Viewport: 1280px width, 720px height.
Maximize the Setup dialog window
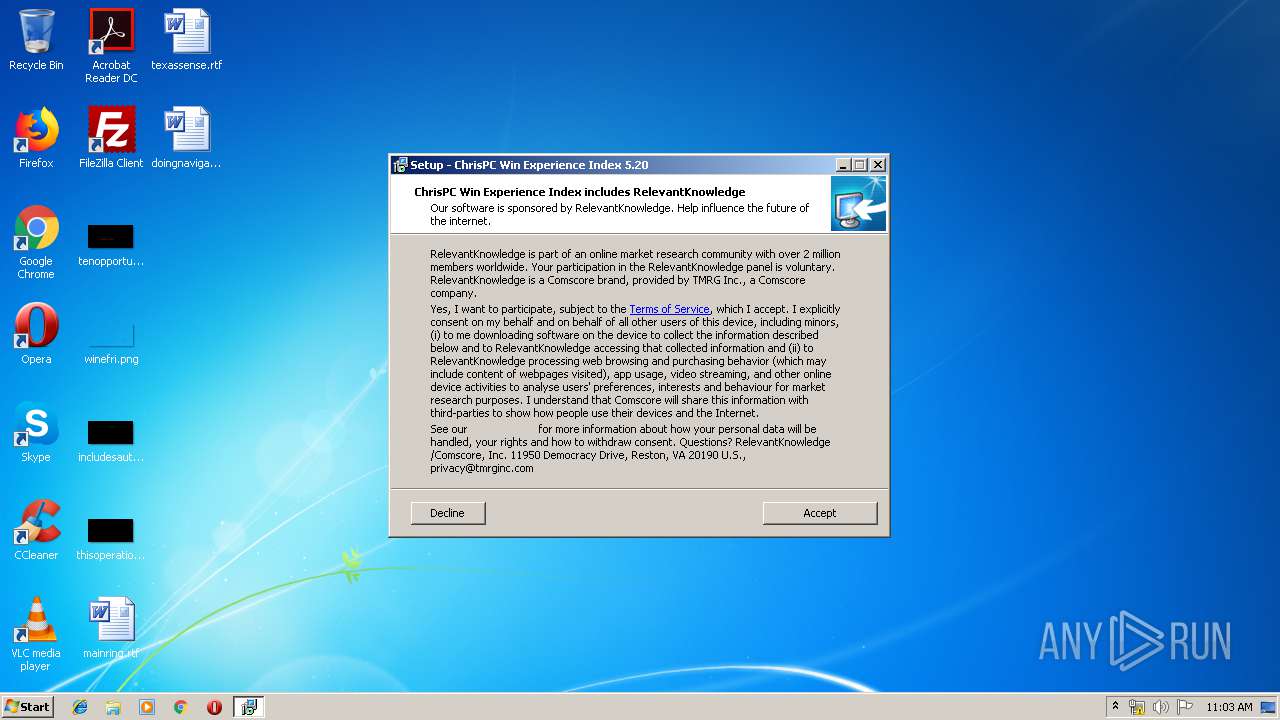pyautogui.click(x=860, y=165)
